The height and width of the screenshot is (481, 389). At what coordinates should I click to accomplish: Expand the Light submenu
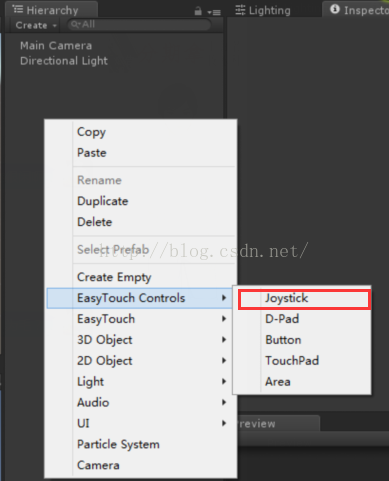141,382
